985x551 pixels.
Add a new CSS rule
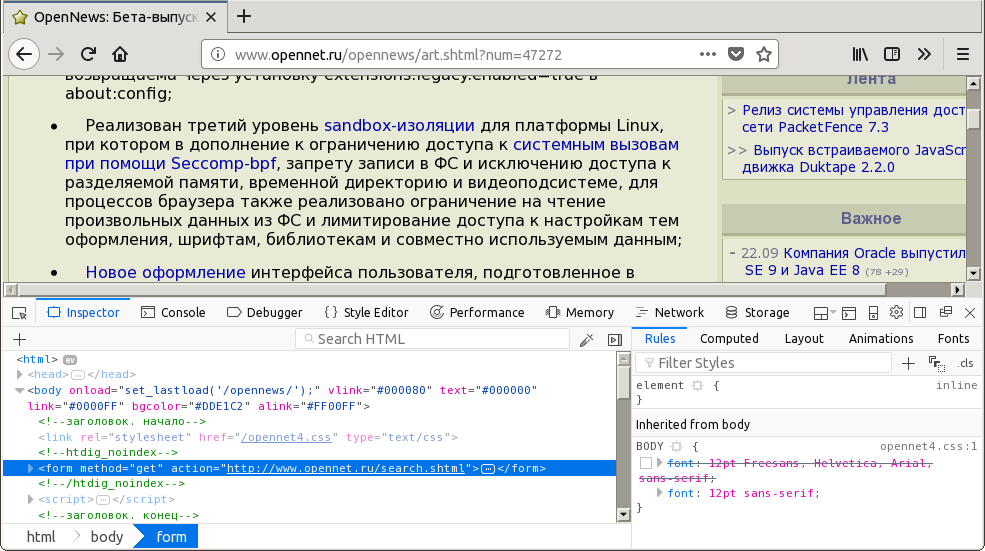[908, 363]
